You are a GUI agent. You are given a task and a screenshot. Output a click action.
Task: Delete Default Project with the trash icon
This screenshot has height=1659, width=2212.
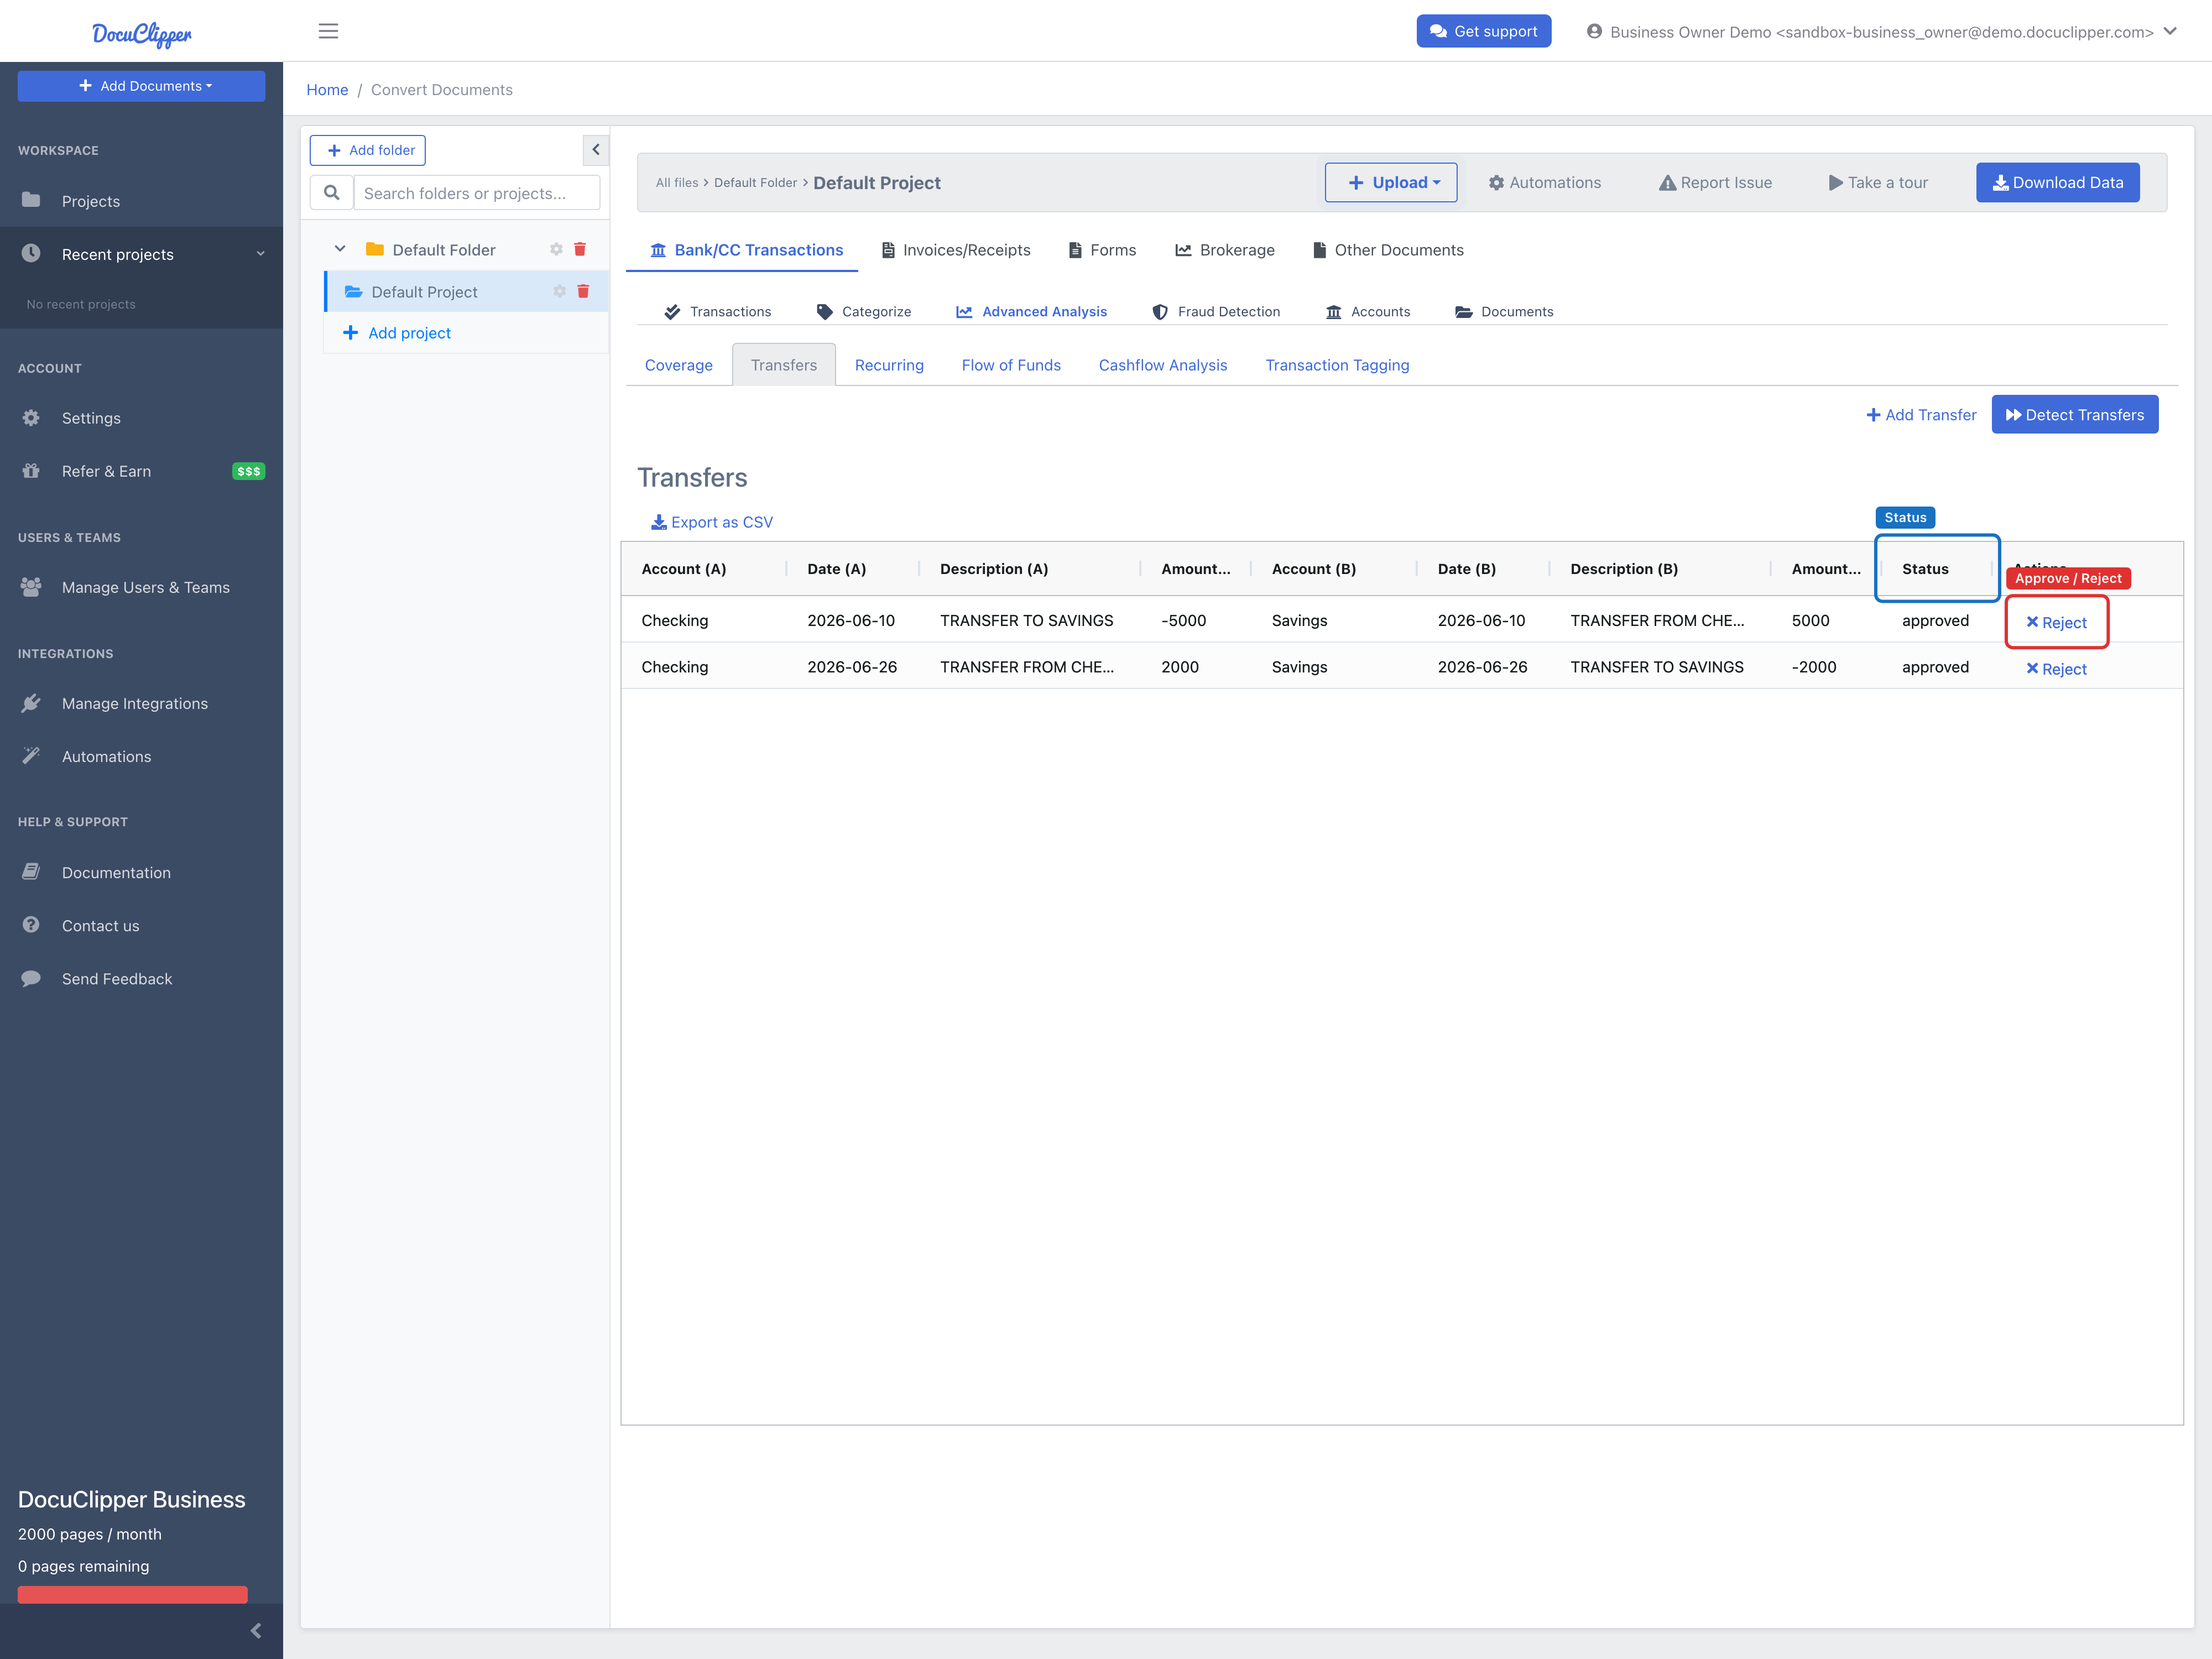click(583, 291)
